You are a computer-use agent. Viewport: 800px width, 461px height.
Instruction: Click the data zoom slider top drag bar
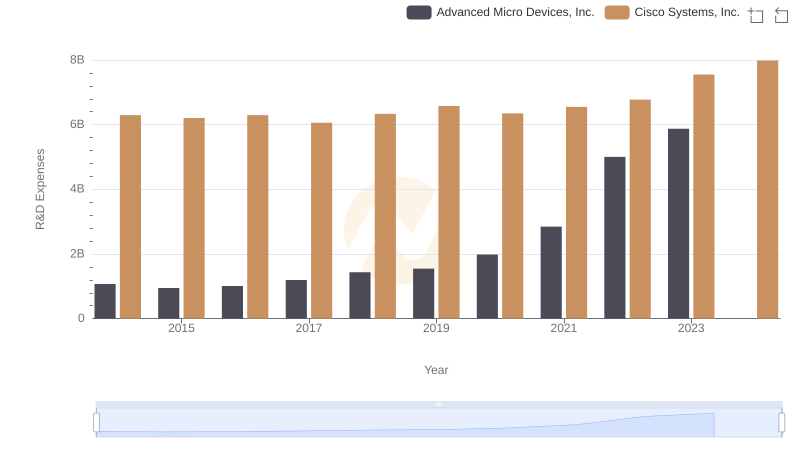tap(439, 404)
